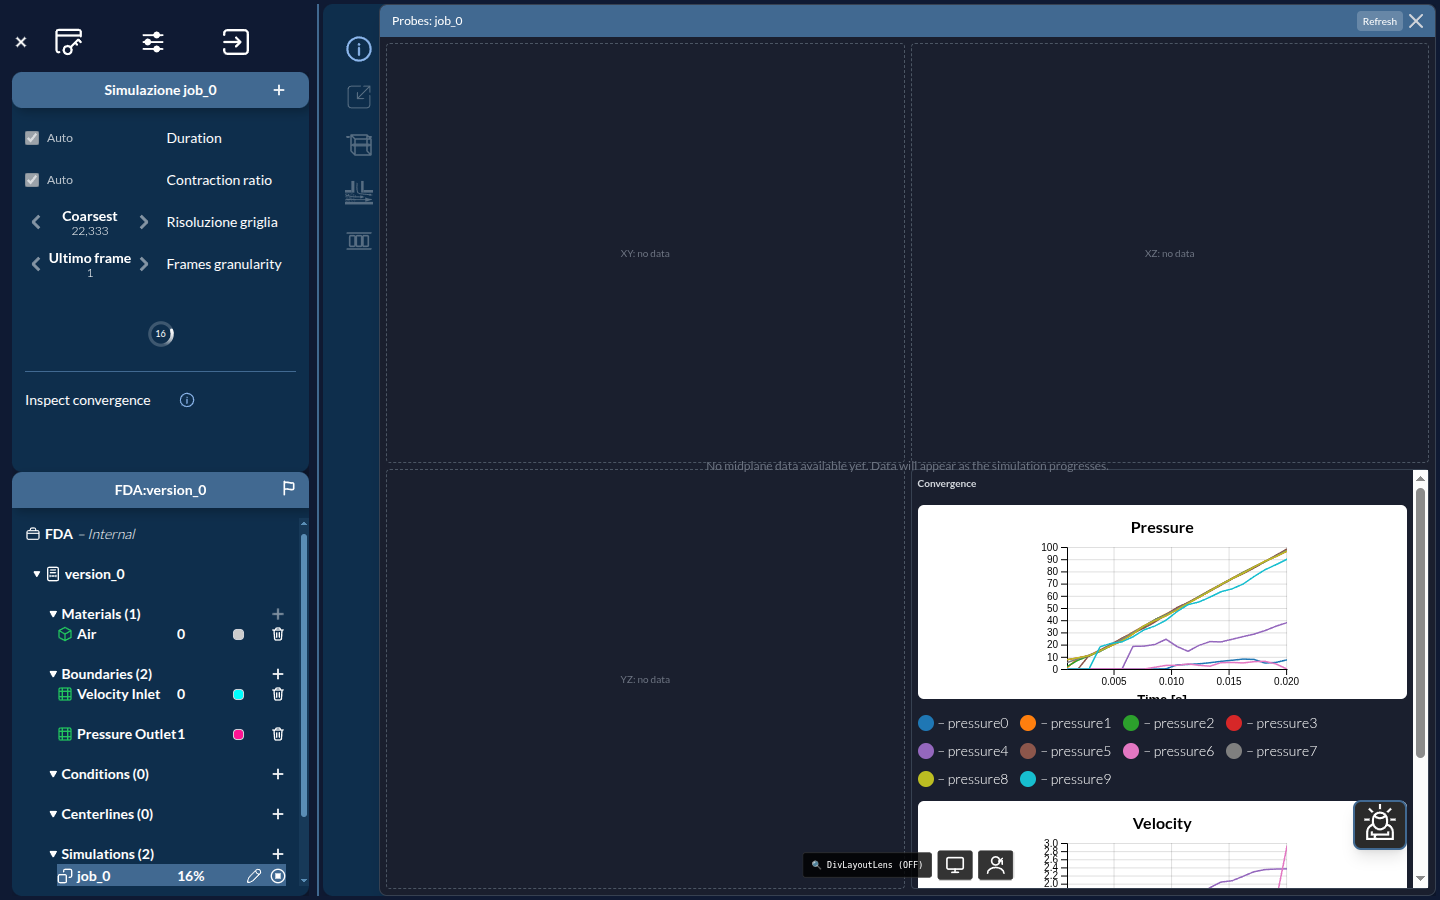Toggle pressure9 series in legend
Image resolution: width=1440 pixels, height=900 pixels.
click(1066, 779)
